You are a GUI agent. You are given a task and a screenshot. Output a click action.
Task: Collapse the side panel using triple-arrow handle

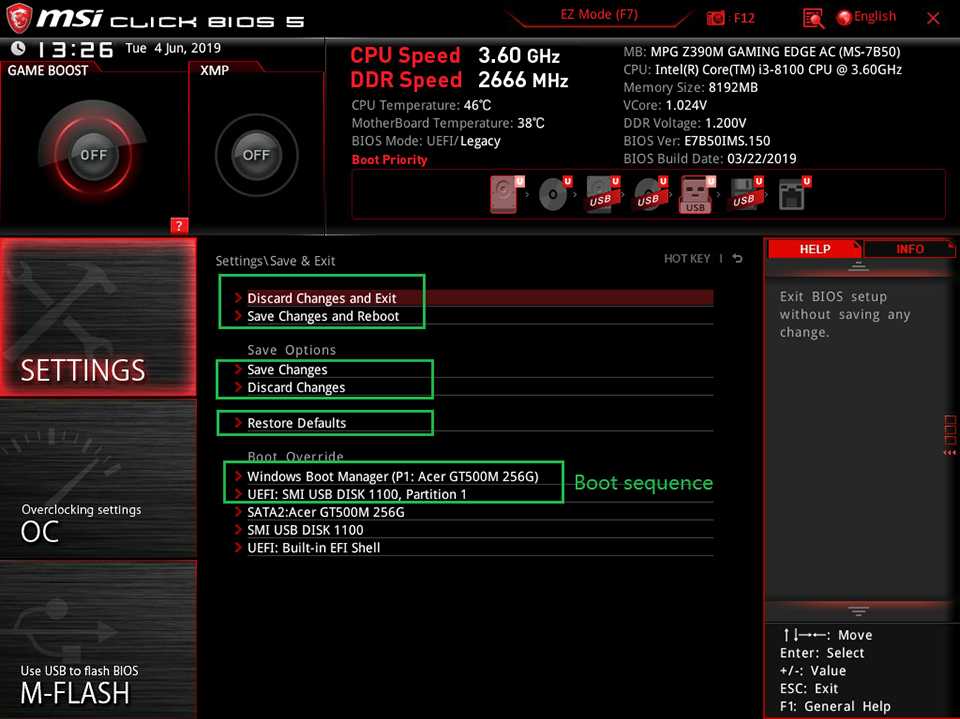[950, 453]
